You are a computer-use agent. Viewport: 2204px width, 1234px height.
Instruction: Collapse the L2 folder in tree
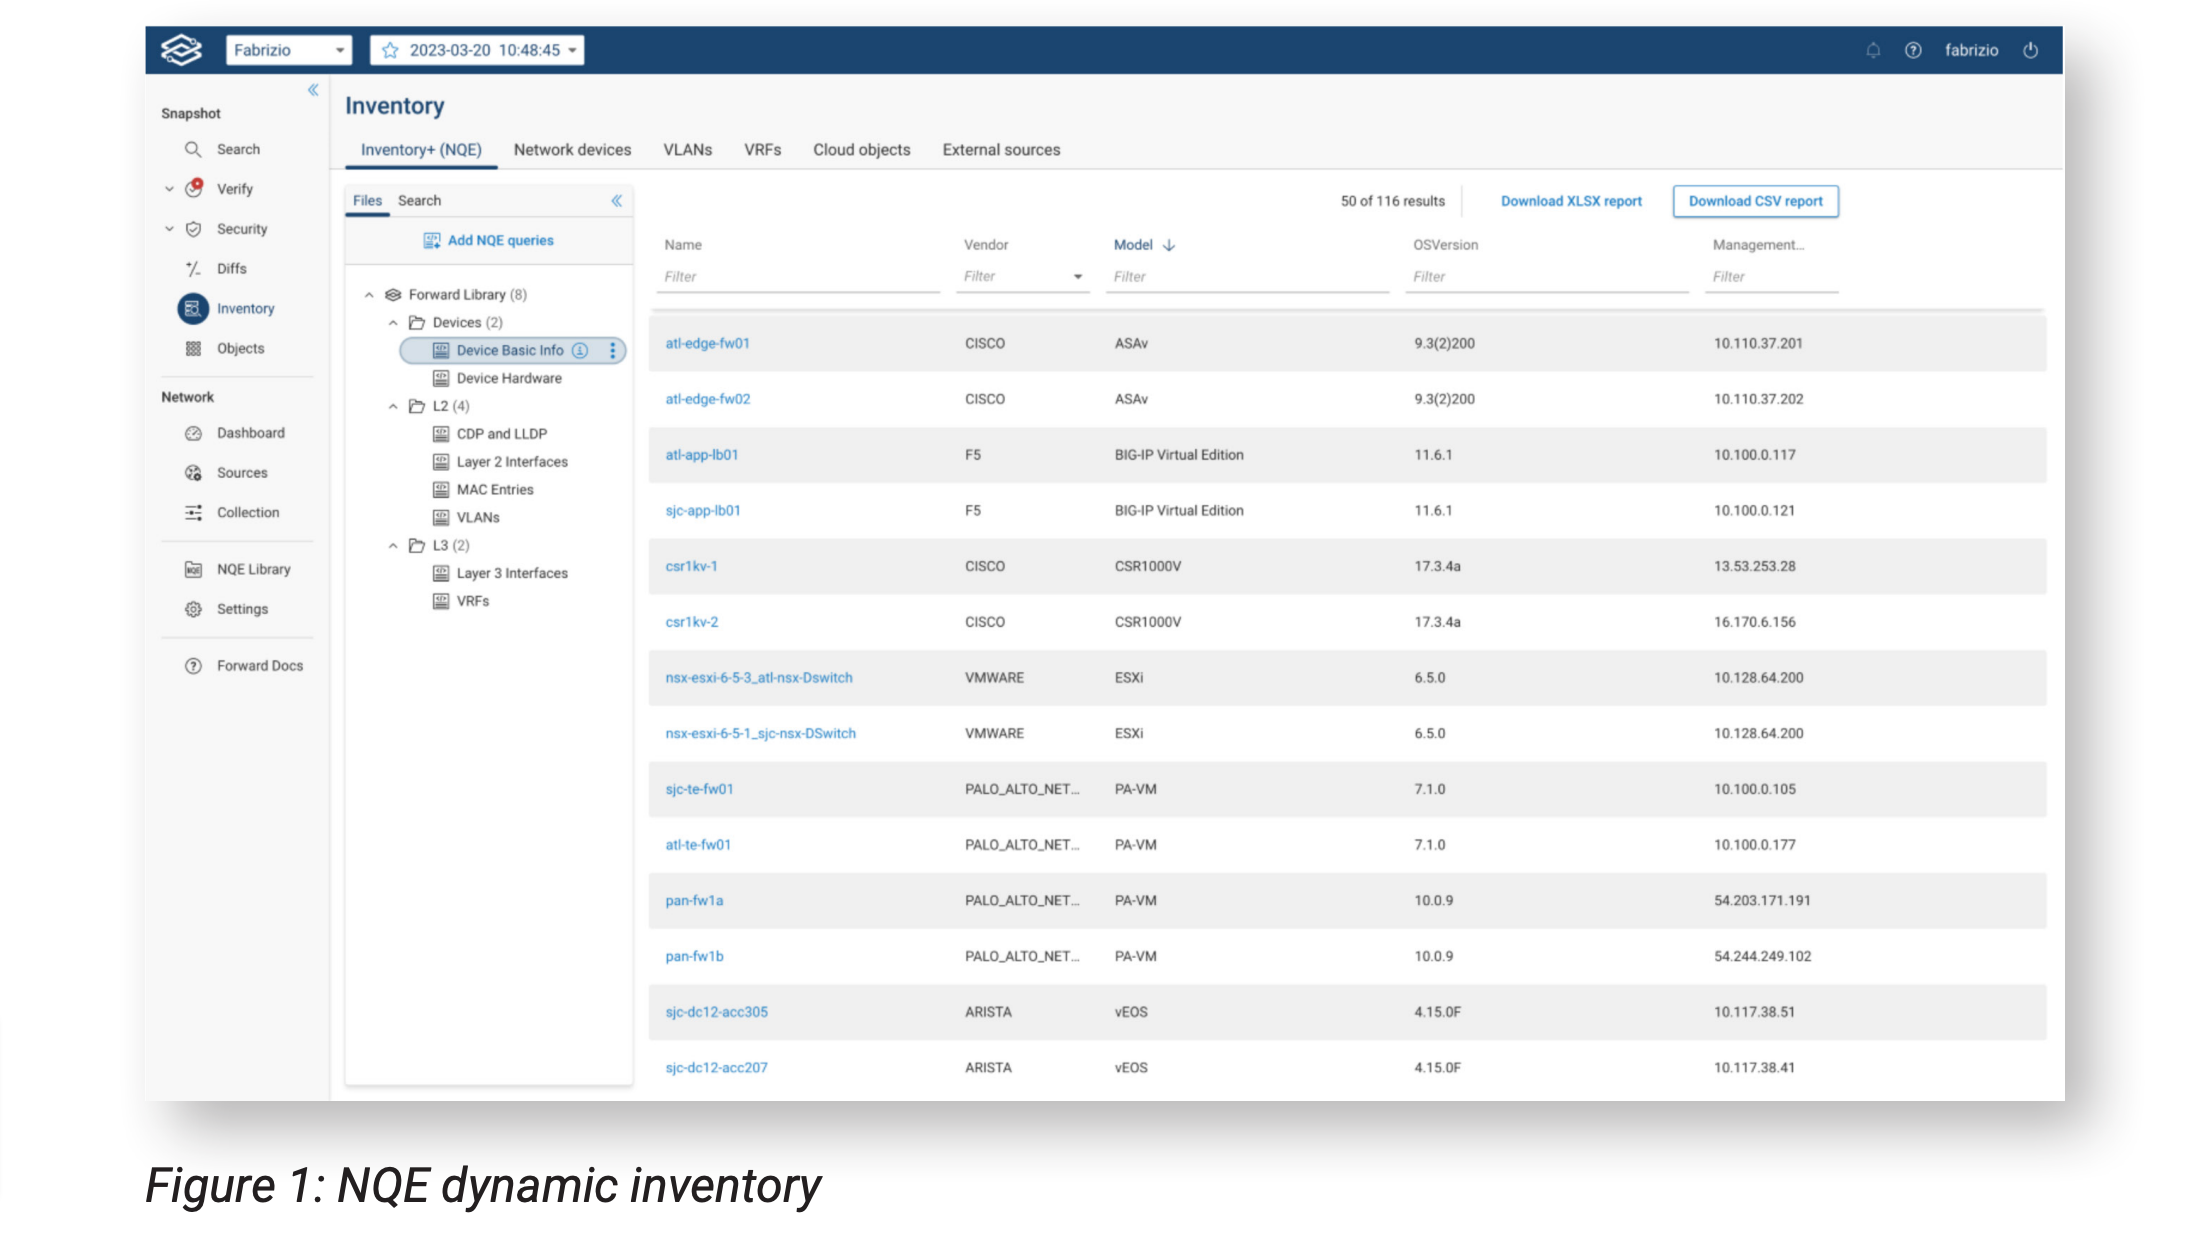[393, 406]
